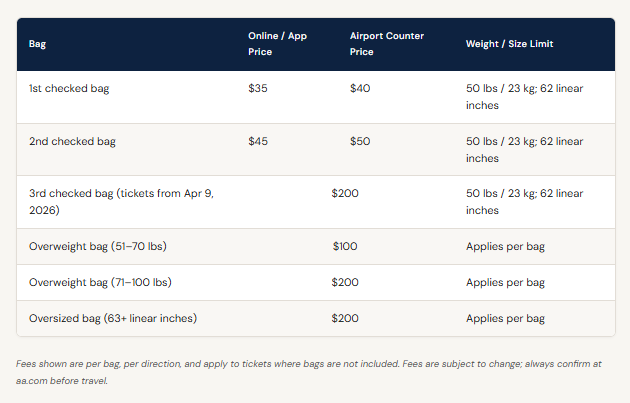Click the Bag column header

click(x=37, y=44)
